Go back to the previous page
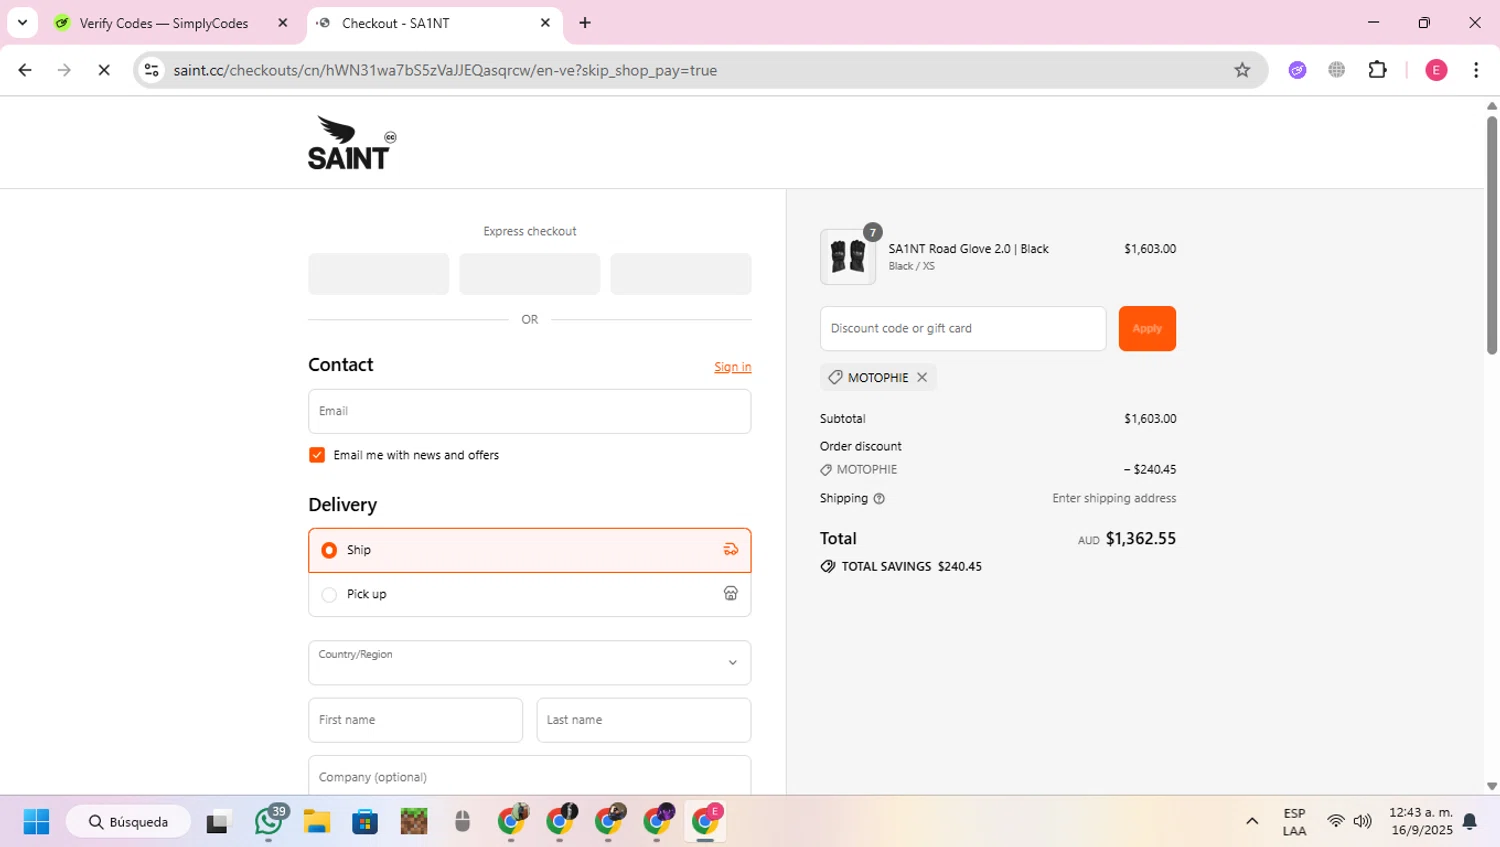 tap(25, 70)
